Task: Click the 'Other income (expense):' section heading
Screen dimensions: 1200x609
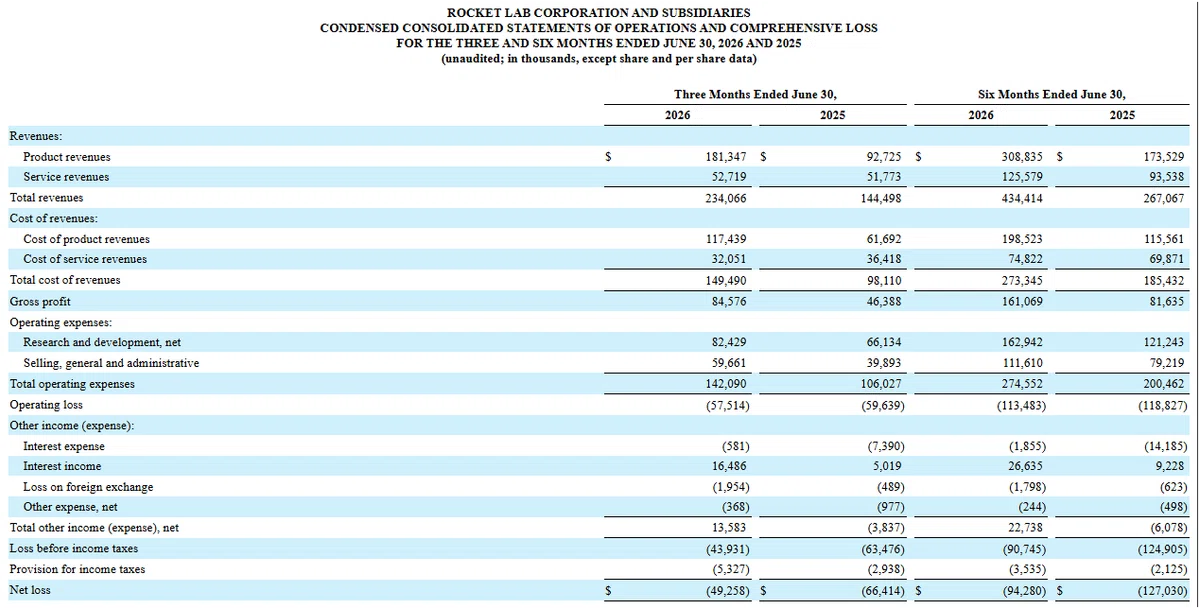Action: tap(71, 425)
